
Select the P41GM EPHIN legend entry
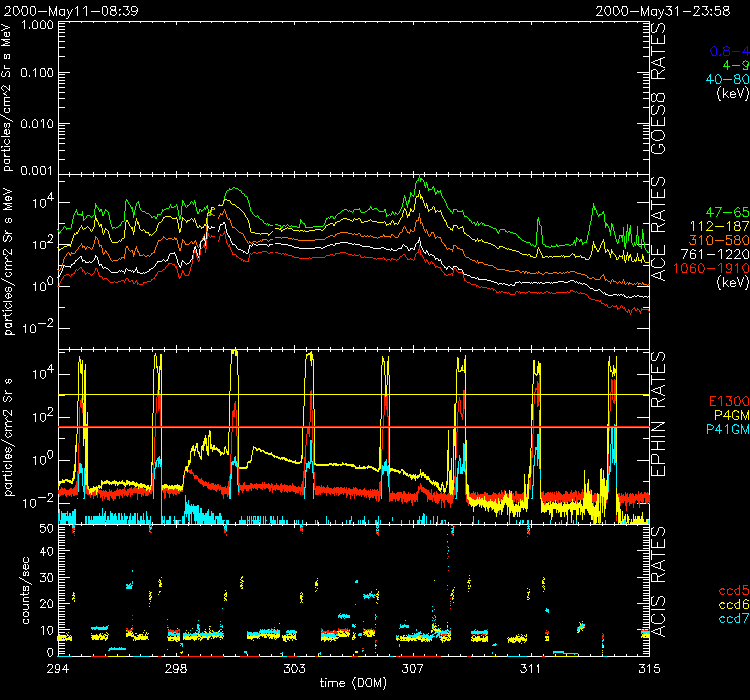(727, 429)
